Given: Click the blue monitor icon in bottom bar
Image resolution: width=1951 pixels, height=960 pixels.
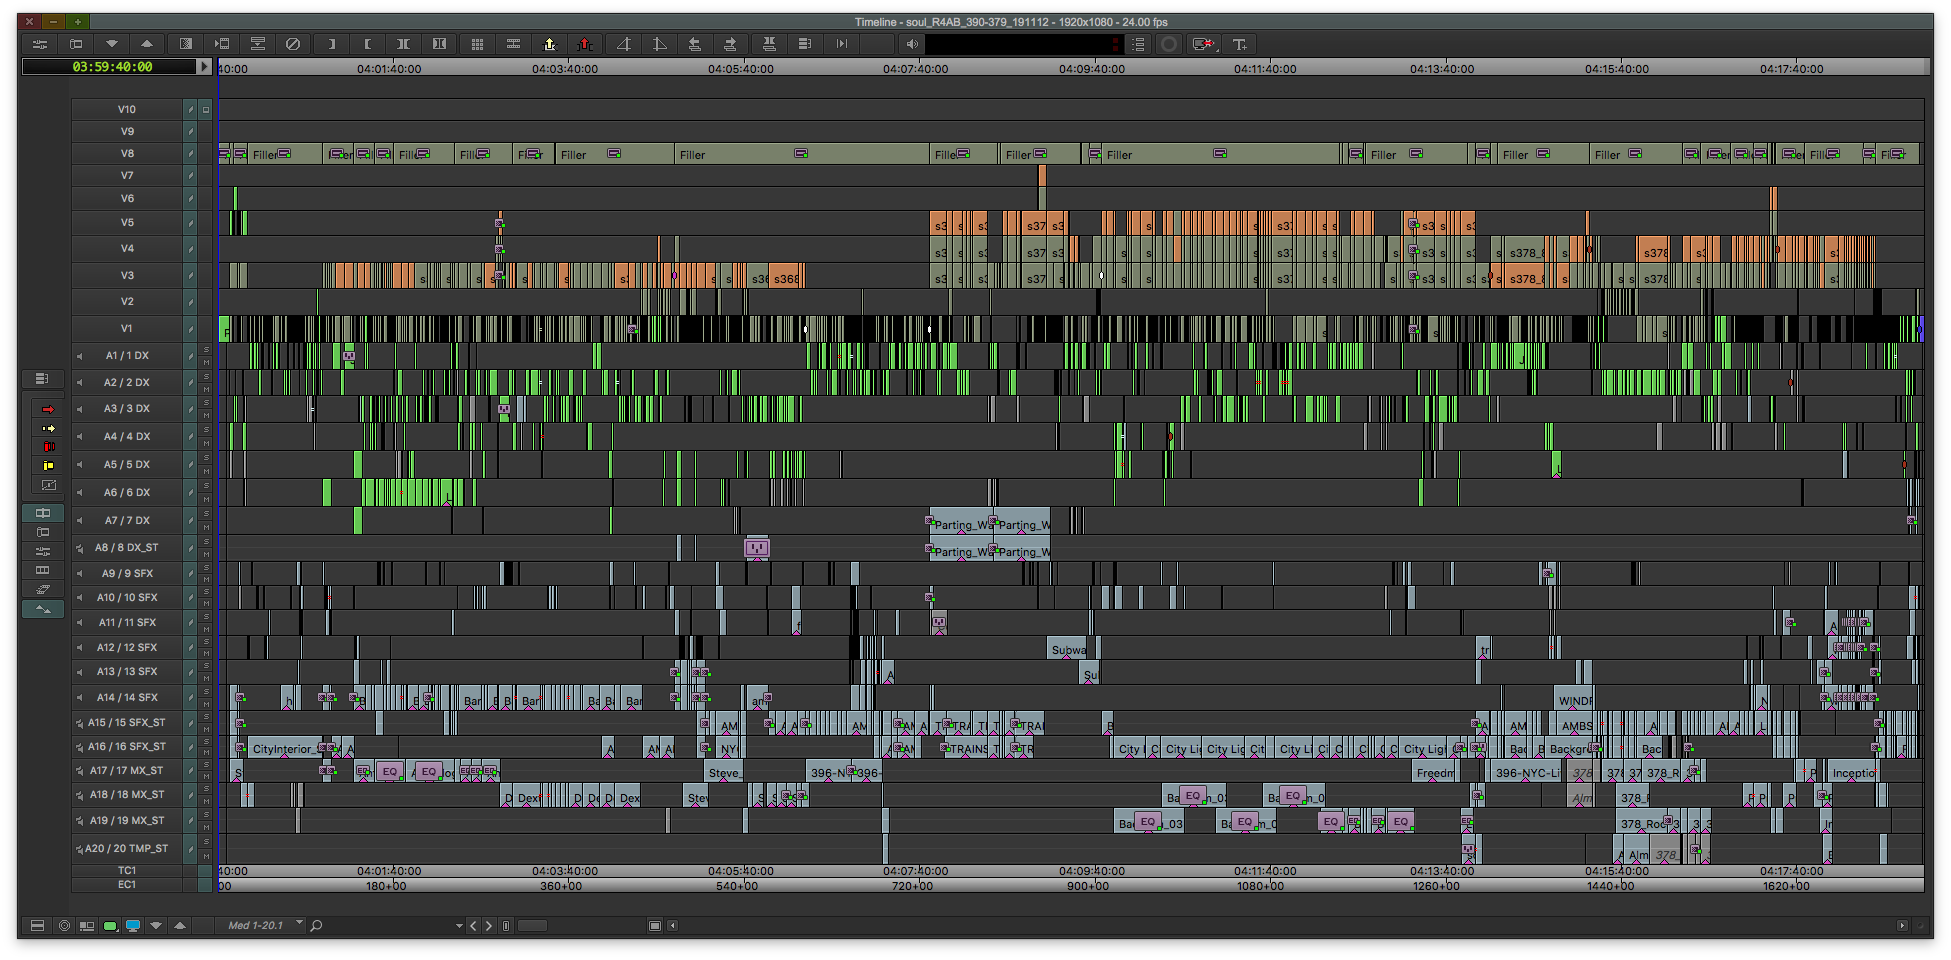Looking at the screenshot, I should 132,926.
